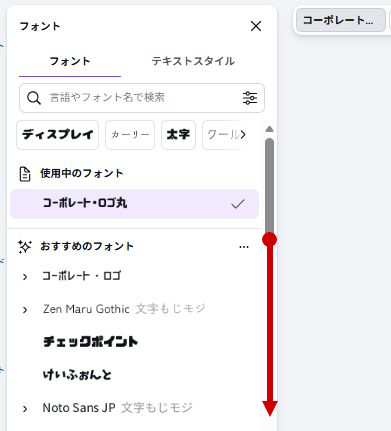Select the 太字 category chip
The width and height of the screenshot is (391, 431).
178,135
